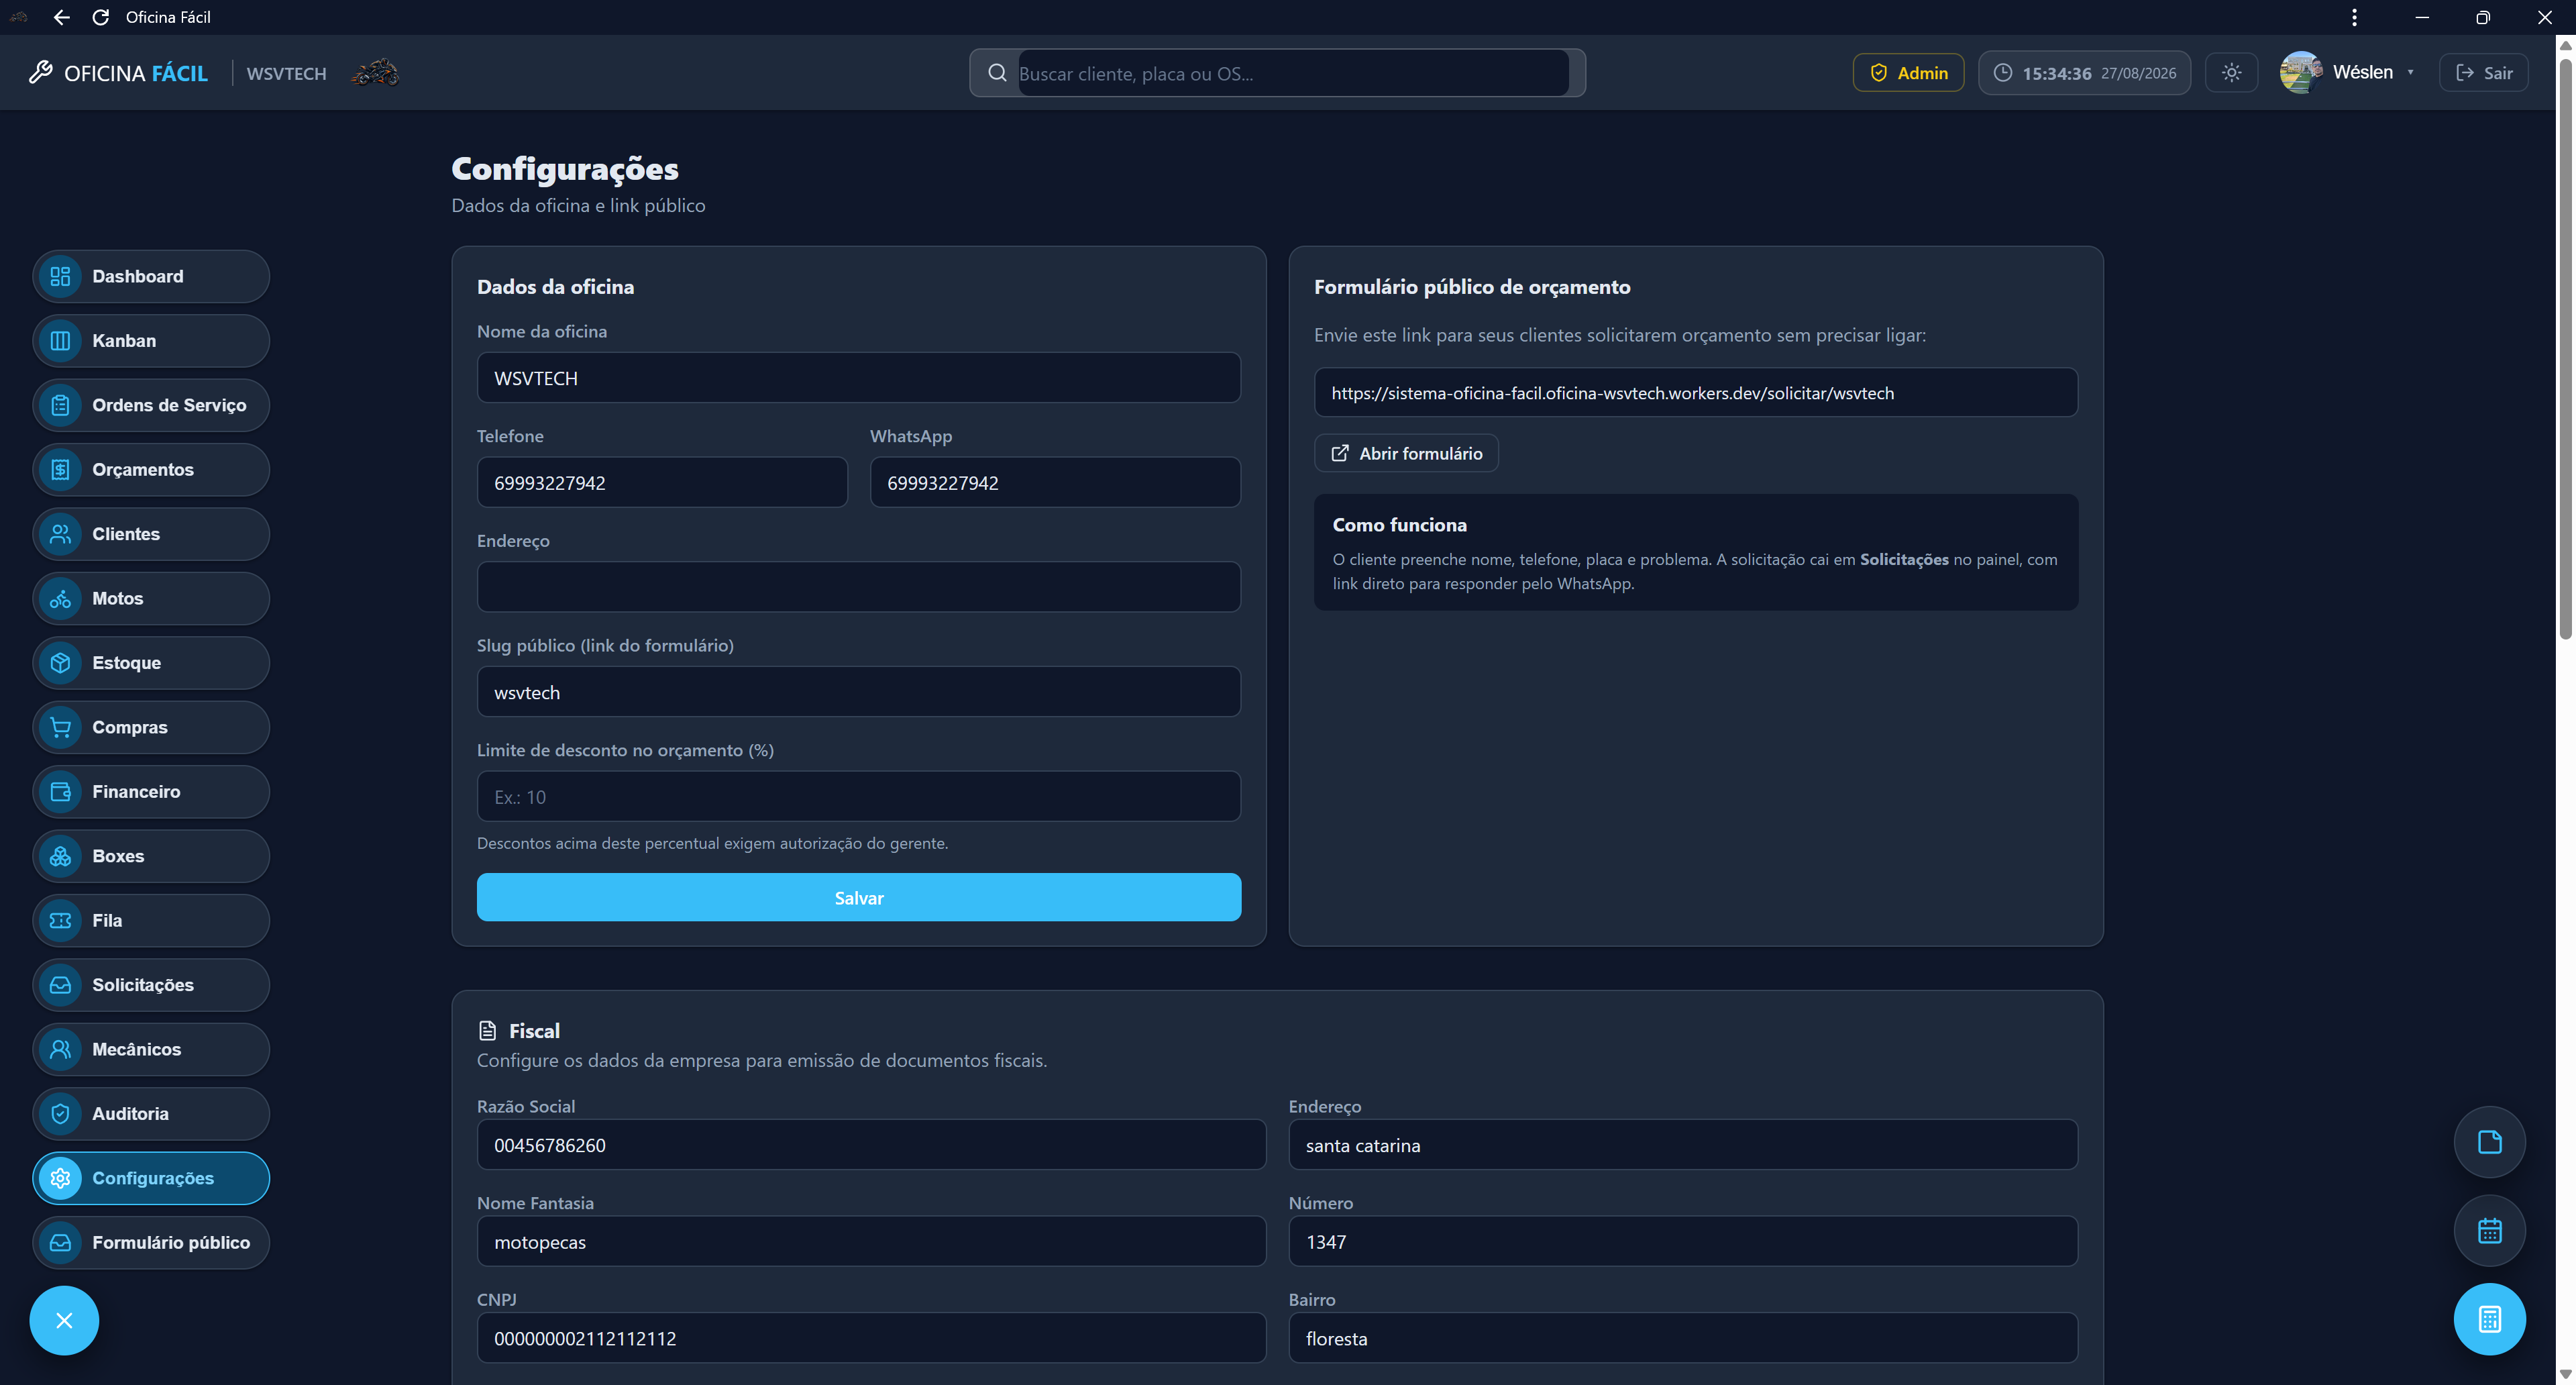Click the Sair logout button

pyautogui.click(x=2483, y=73)
